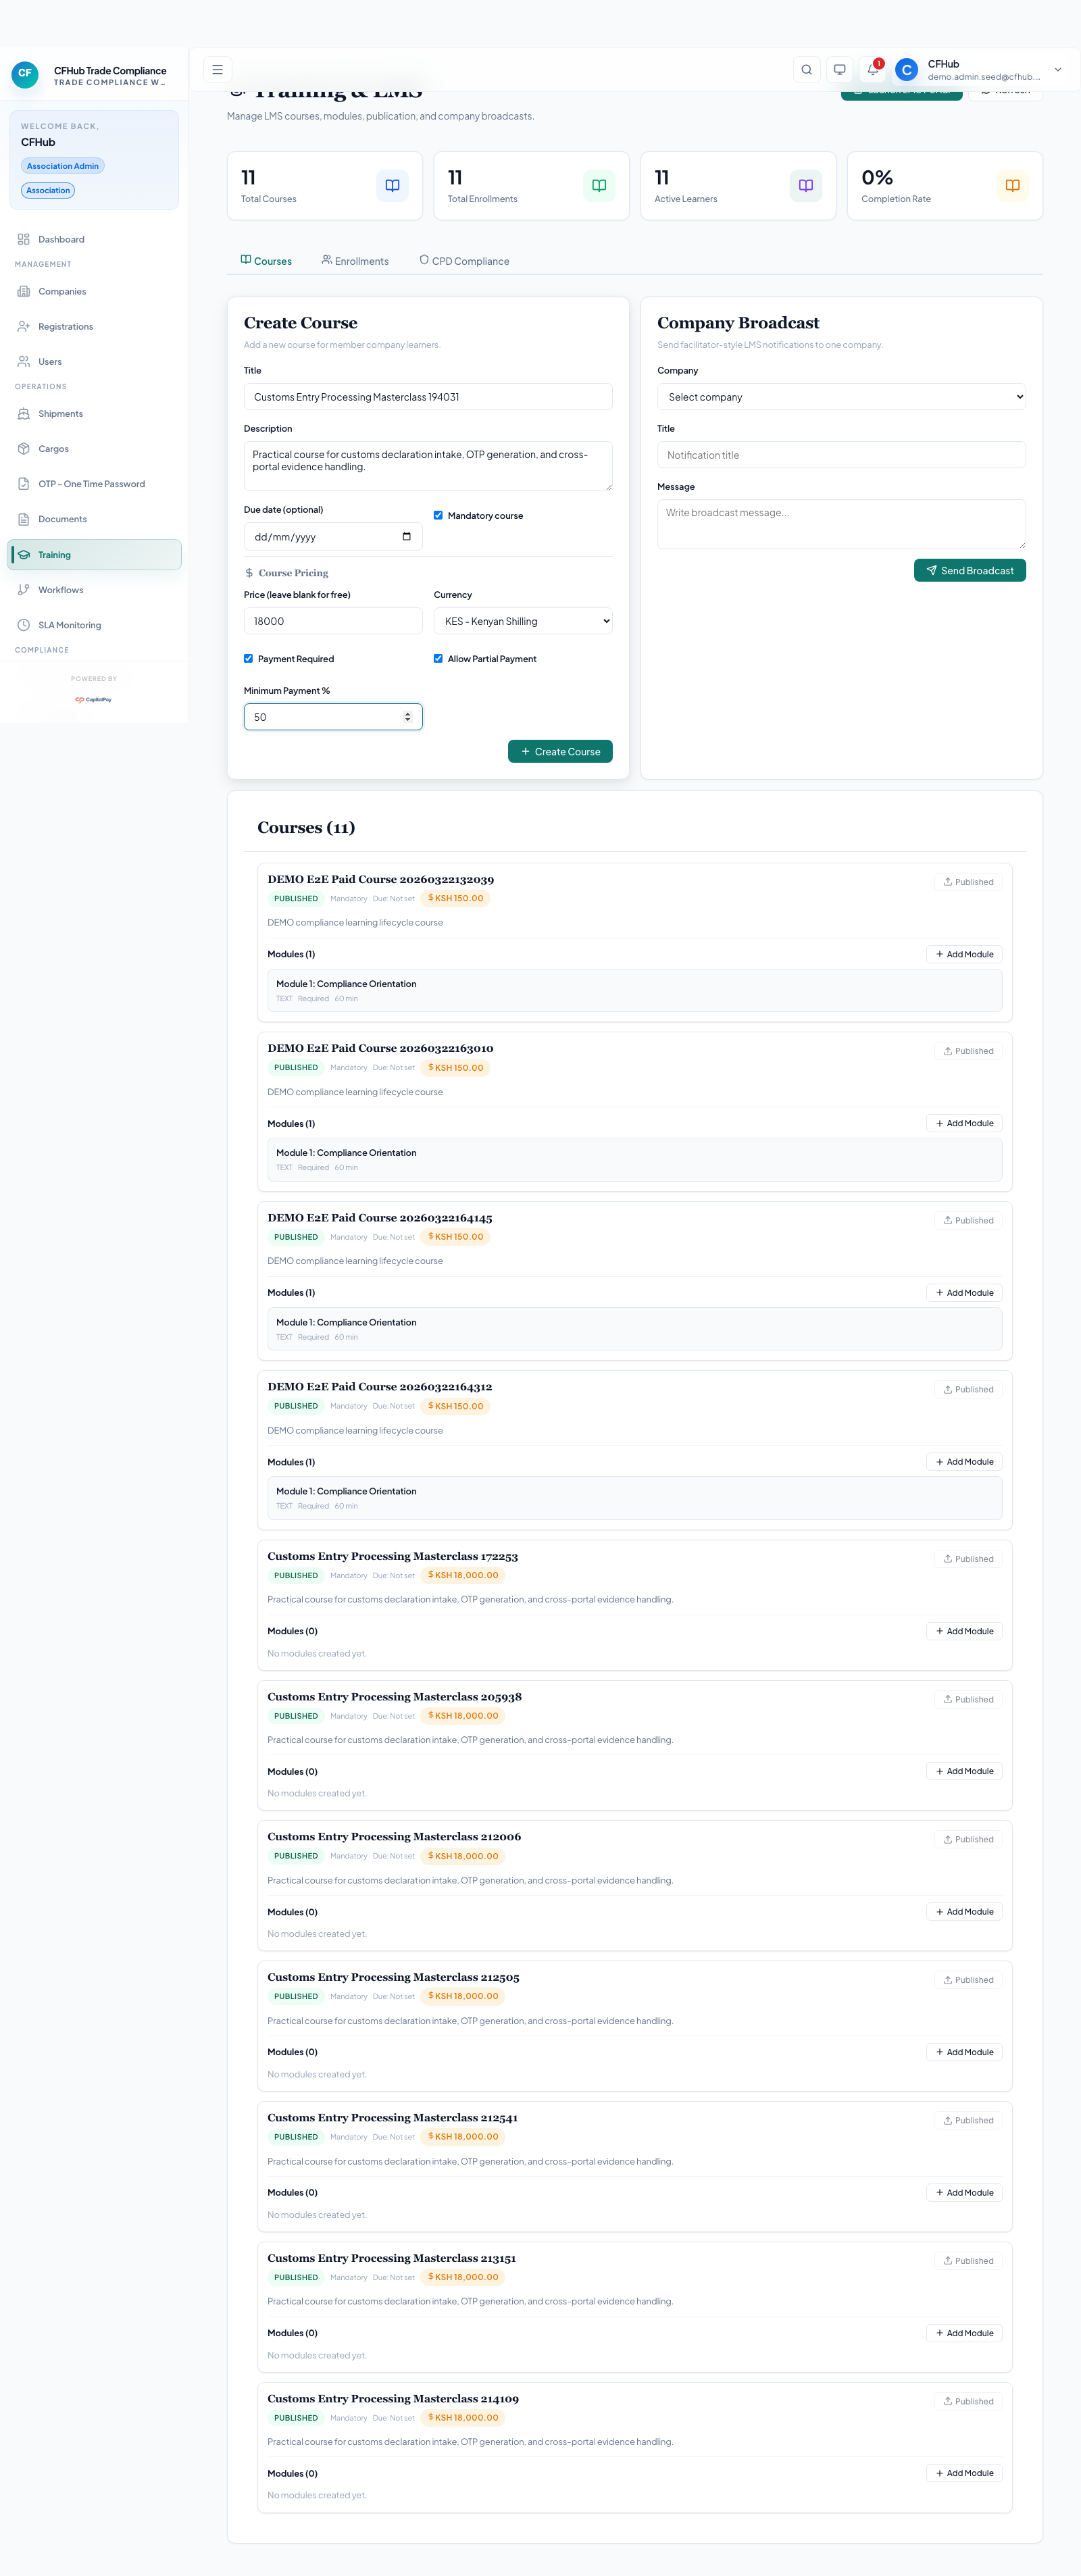This screenshot has width=1081, height=2576.
Task: Select the Shipments icon in the sidebar
Action: point(24,413)
